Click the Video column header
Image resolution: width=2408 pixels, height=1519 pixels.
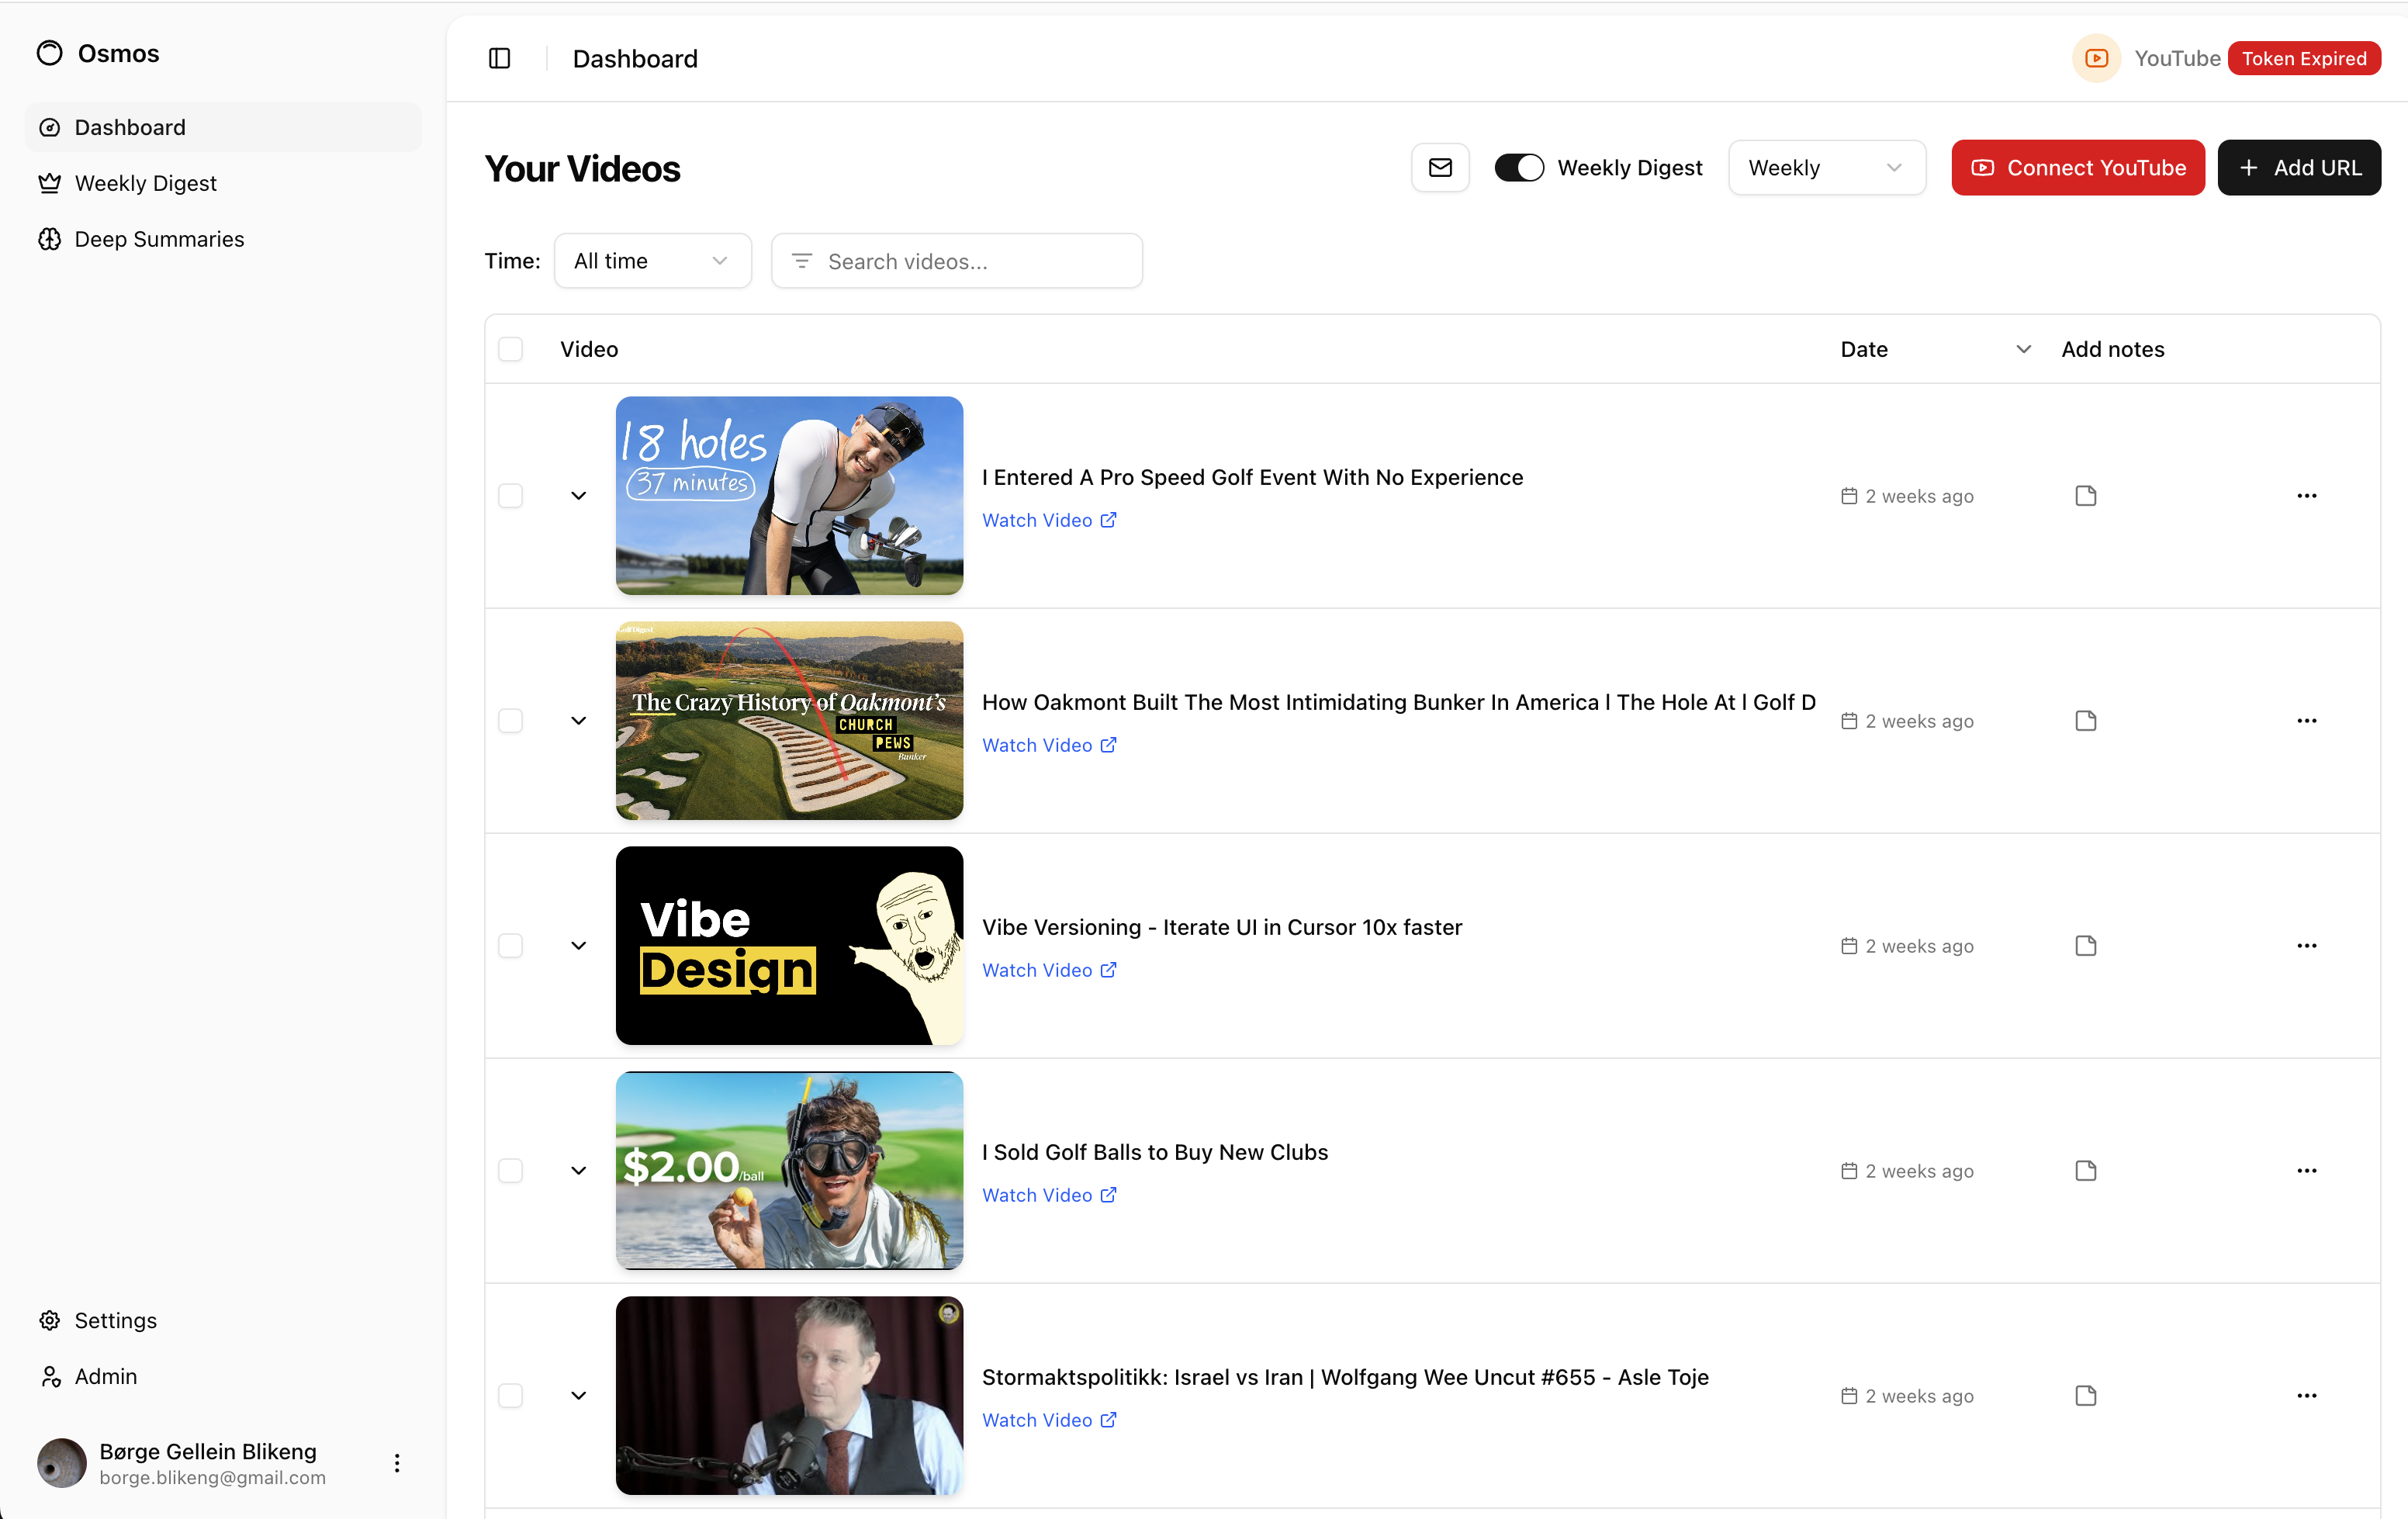pyautogui.click(x=589, y=349)
